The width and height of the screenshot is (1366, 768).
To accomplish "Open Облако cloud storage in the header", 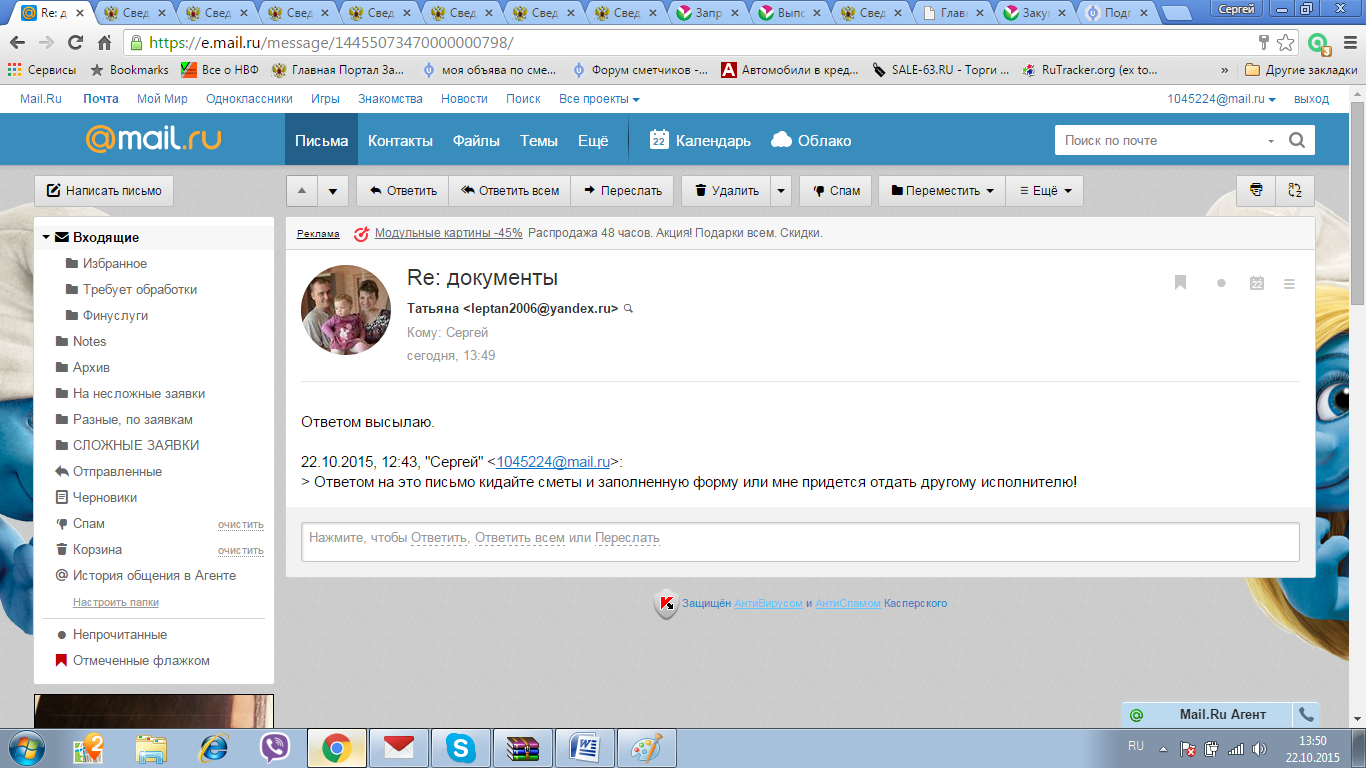I will 811,140.
